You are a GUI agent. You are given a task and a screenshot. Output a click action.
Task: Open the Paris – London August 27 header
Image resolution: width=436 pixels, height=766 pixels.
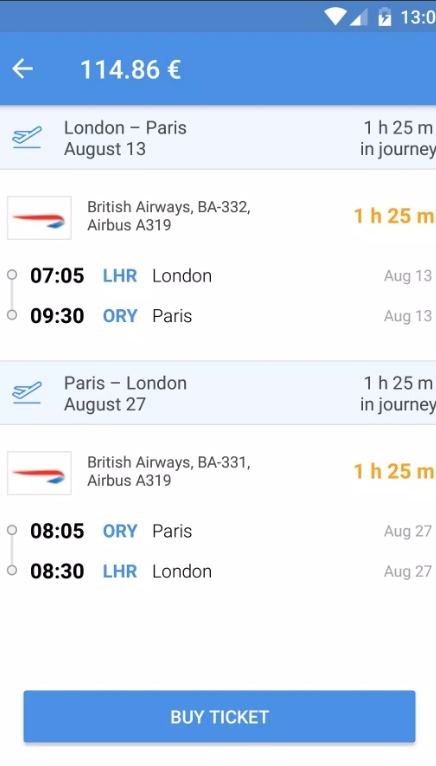[218, 393]
